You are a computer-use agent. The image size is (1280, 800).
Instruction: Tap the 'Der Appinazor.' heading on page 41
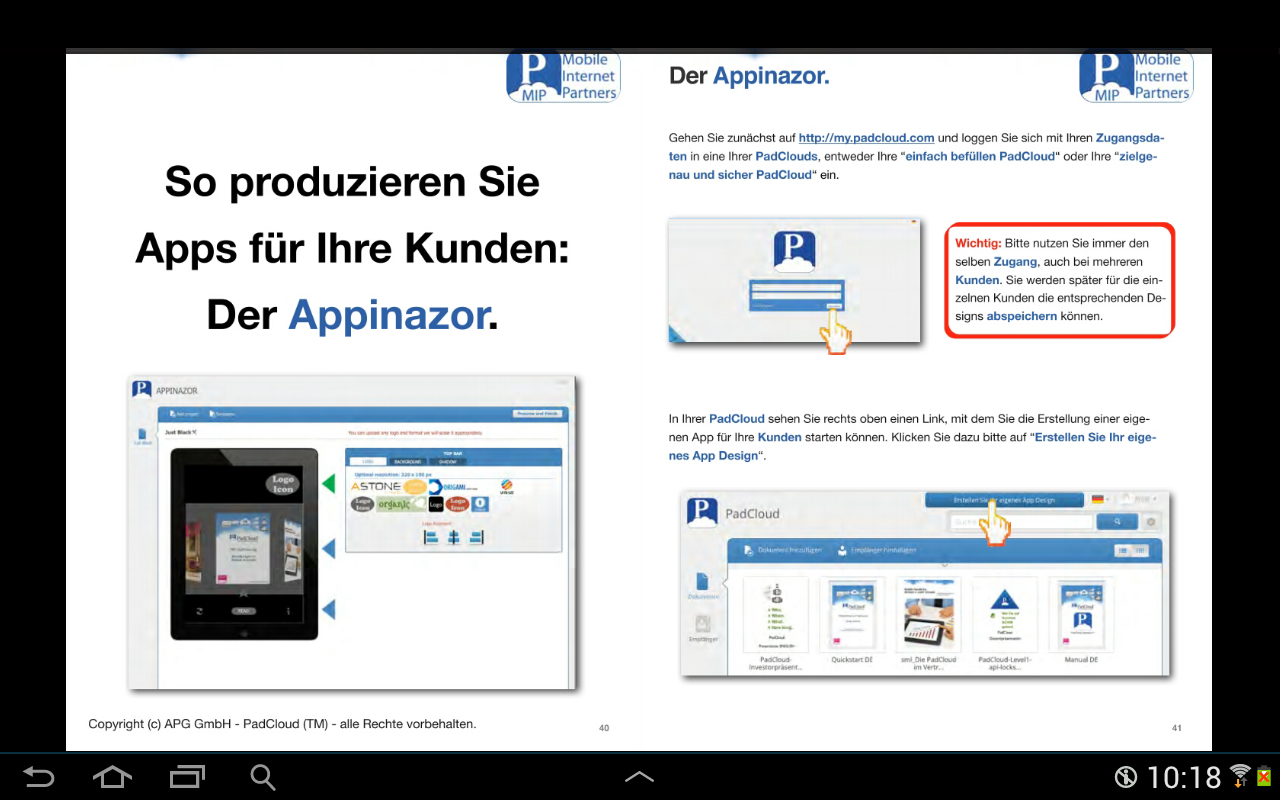[x=749, y=76]
